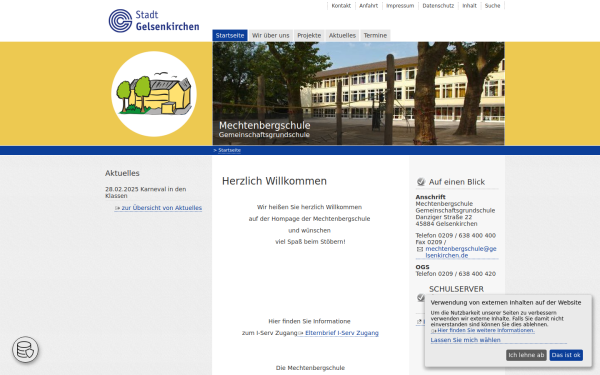Screen dimensions: 600x375
Task: Open the data protection settings icon
Action: 25,349
